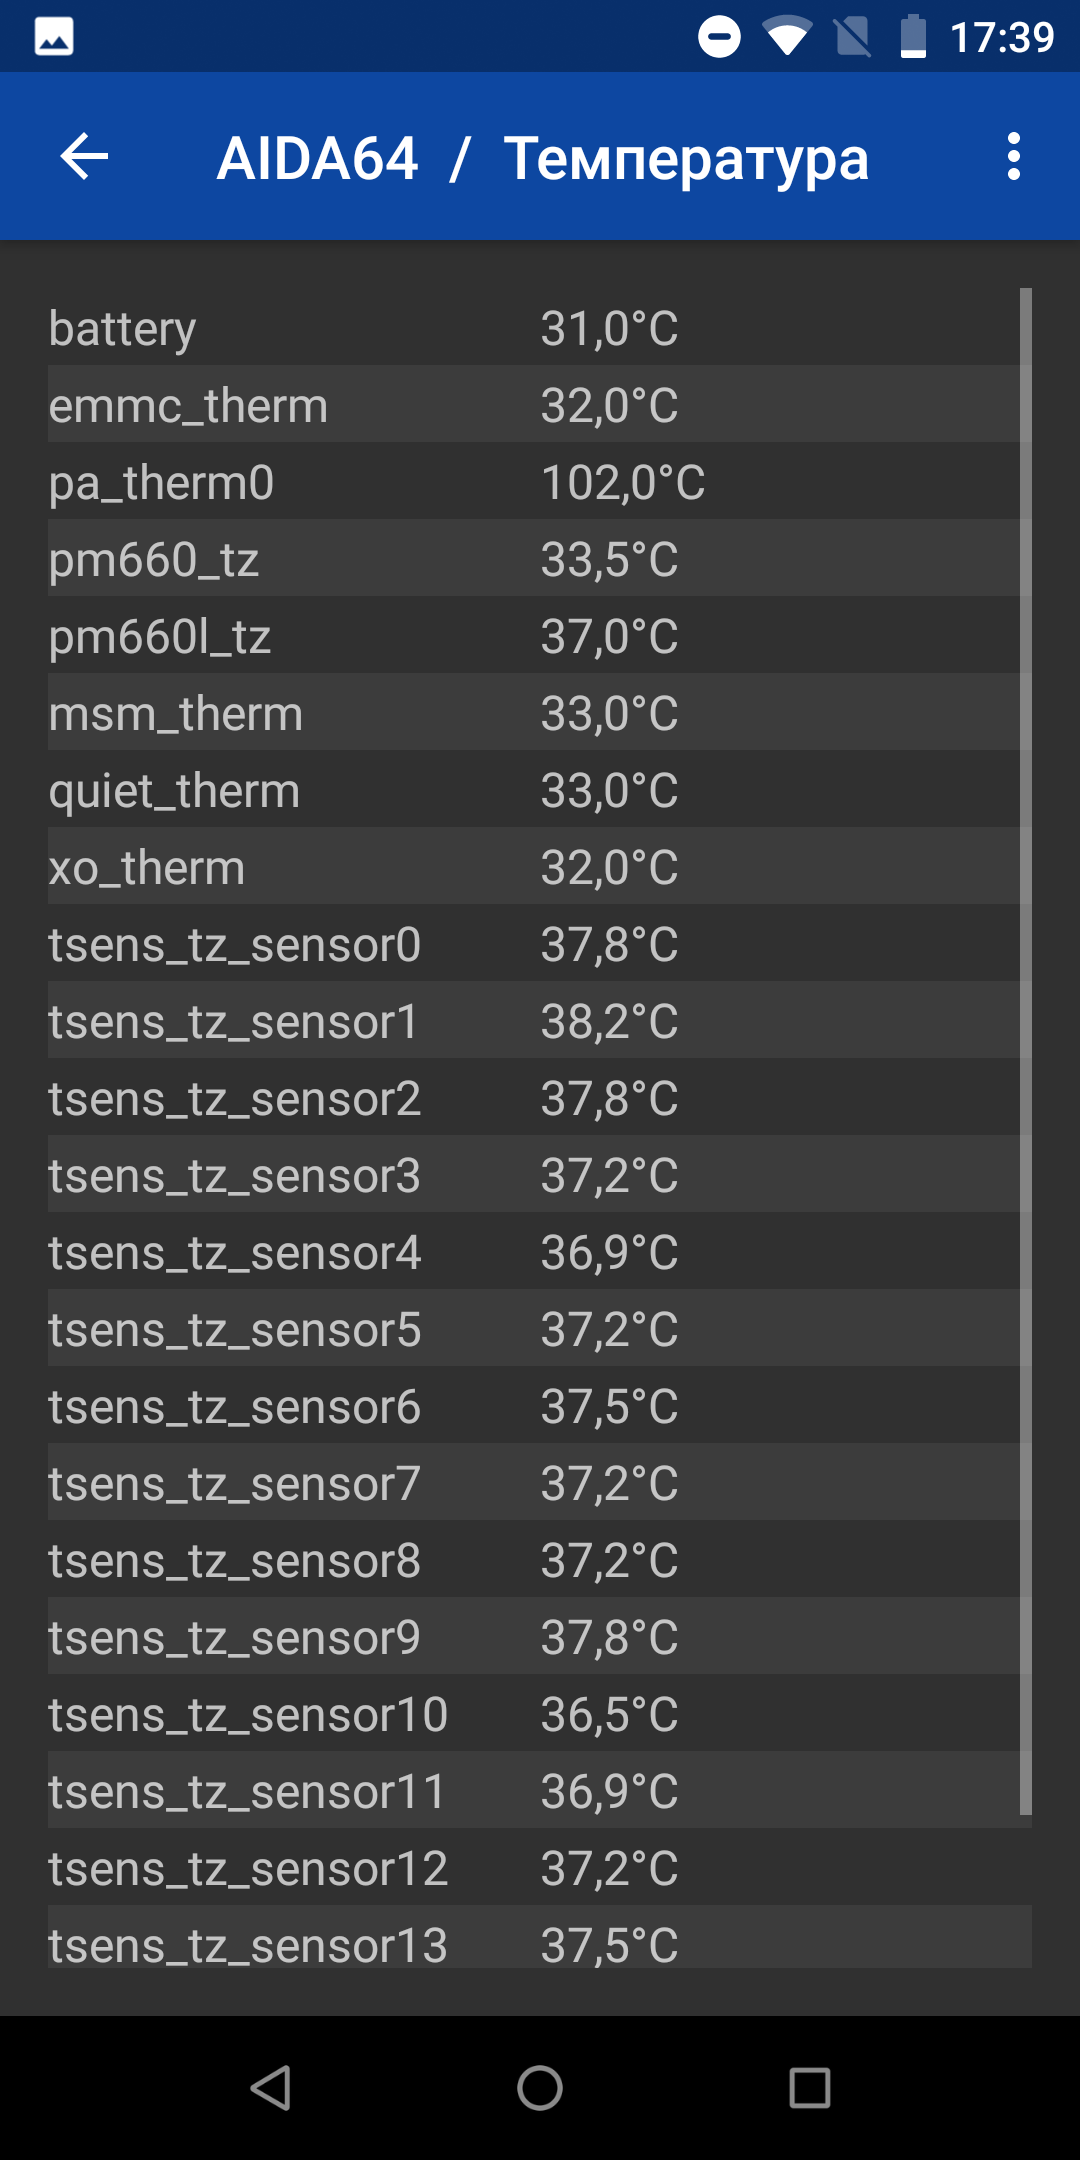1080x2160 pixels.
Task: Tap the AIDA64 / Температура title
Action: (x=543, y=158)
